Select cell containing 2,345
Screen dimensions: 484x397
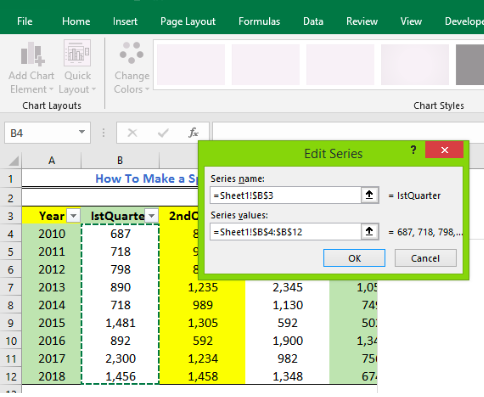pos(287,287)
